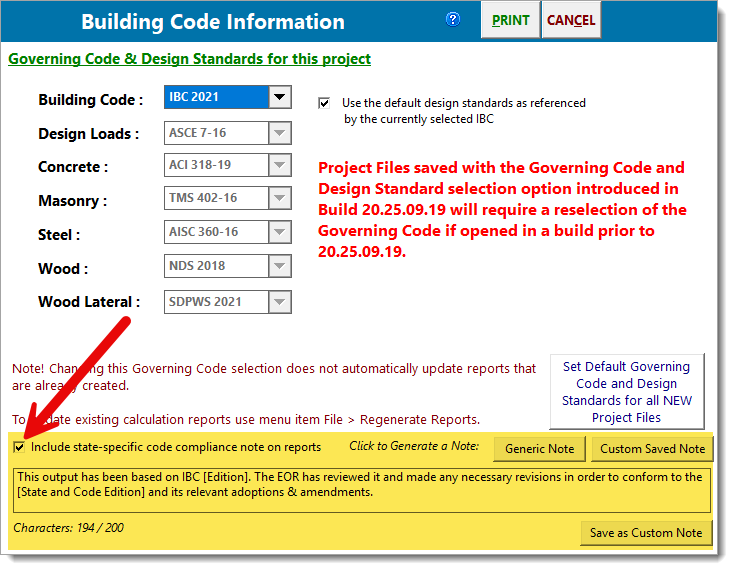Toggle use default design standards checkbox
The height and width of the screenshot is (570, 733).
[324, 103]
